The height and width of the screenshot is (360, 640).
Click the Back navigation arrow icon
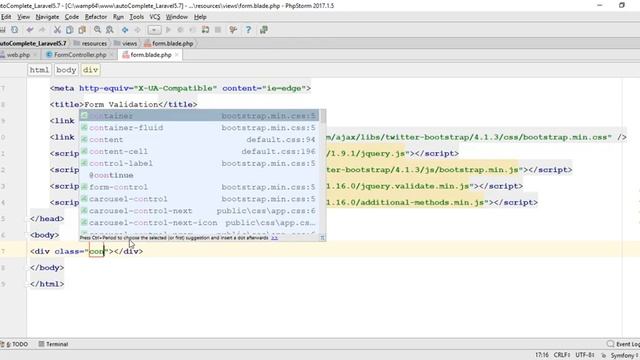125,30
